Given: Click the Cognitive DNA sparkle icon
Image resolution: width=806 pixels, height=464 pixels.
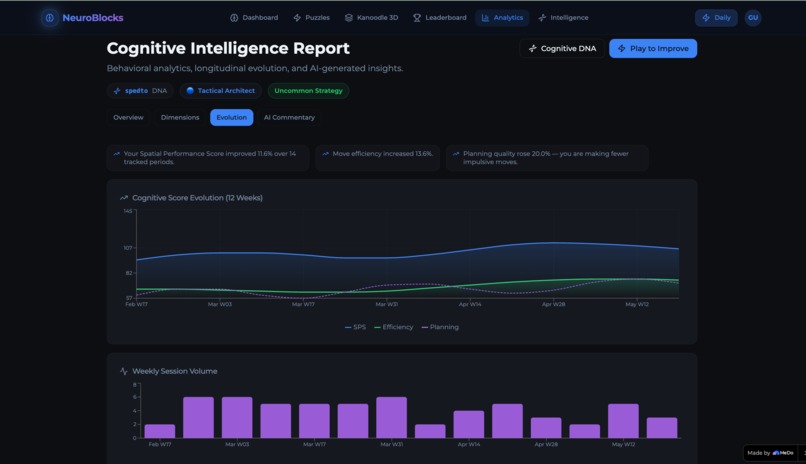Looking at the screenshot, I should [x=533, y=48].
